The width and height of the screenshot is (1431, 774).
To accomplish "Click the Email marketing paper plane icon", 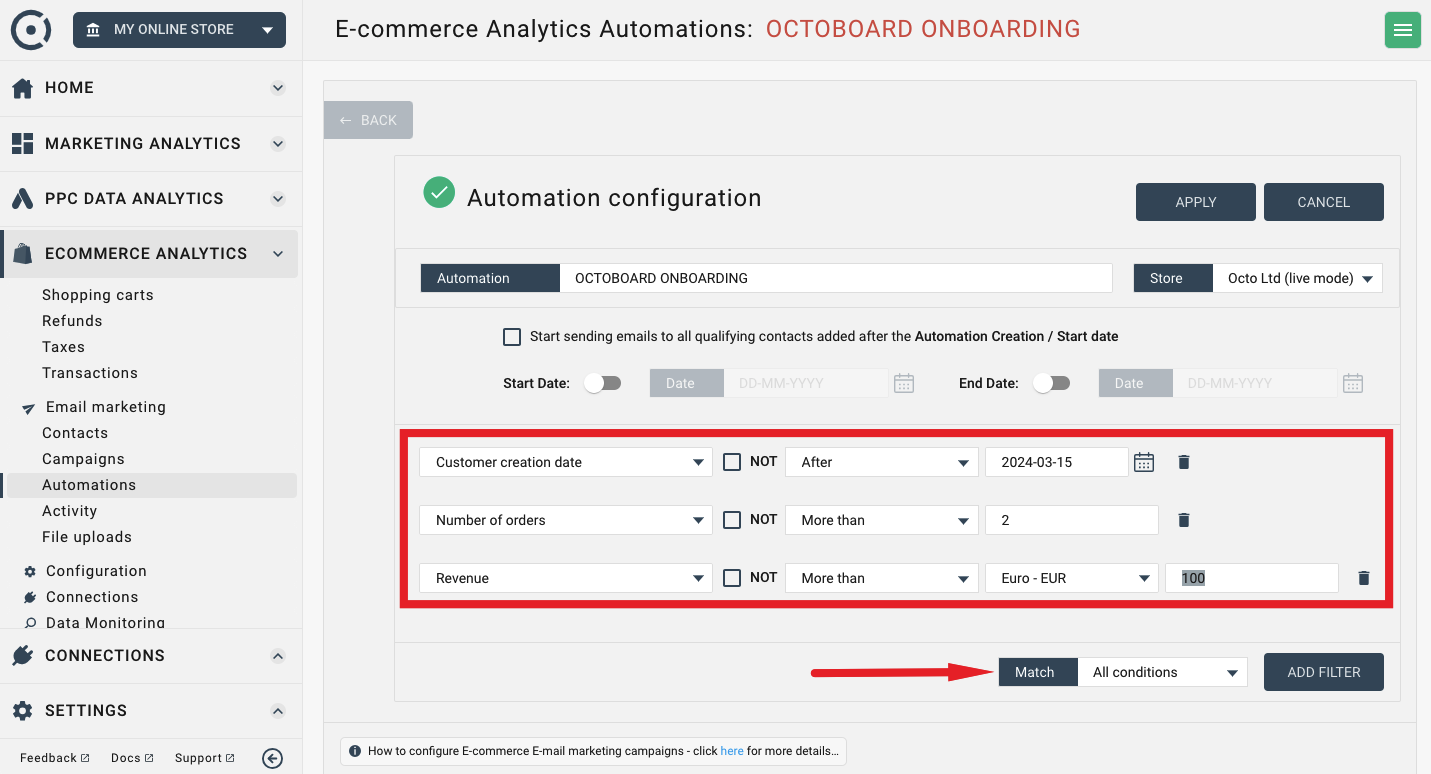I will pyautogui.click(x=29, y=408).
